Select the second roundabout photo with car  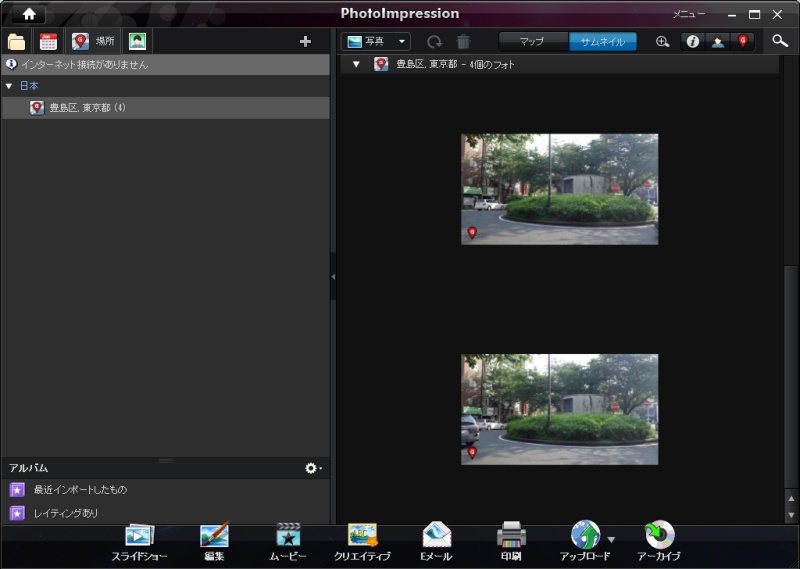pos(560,409)
